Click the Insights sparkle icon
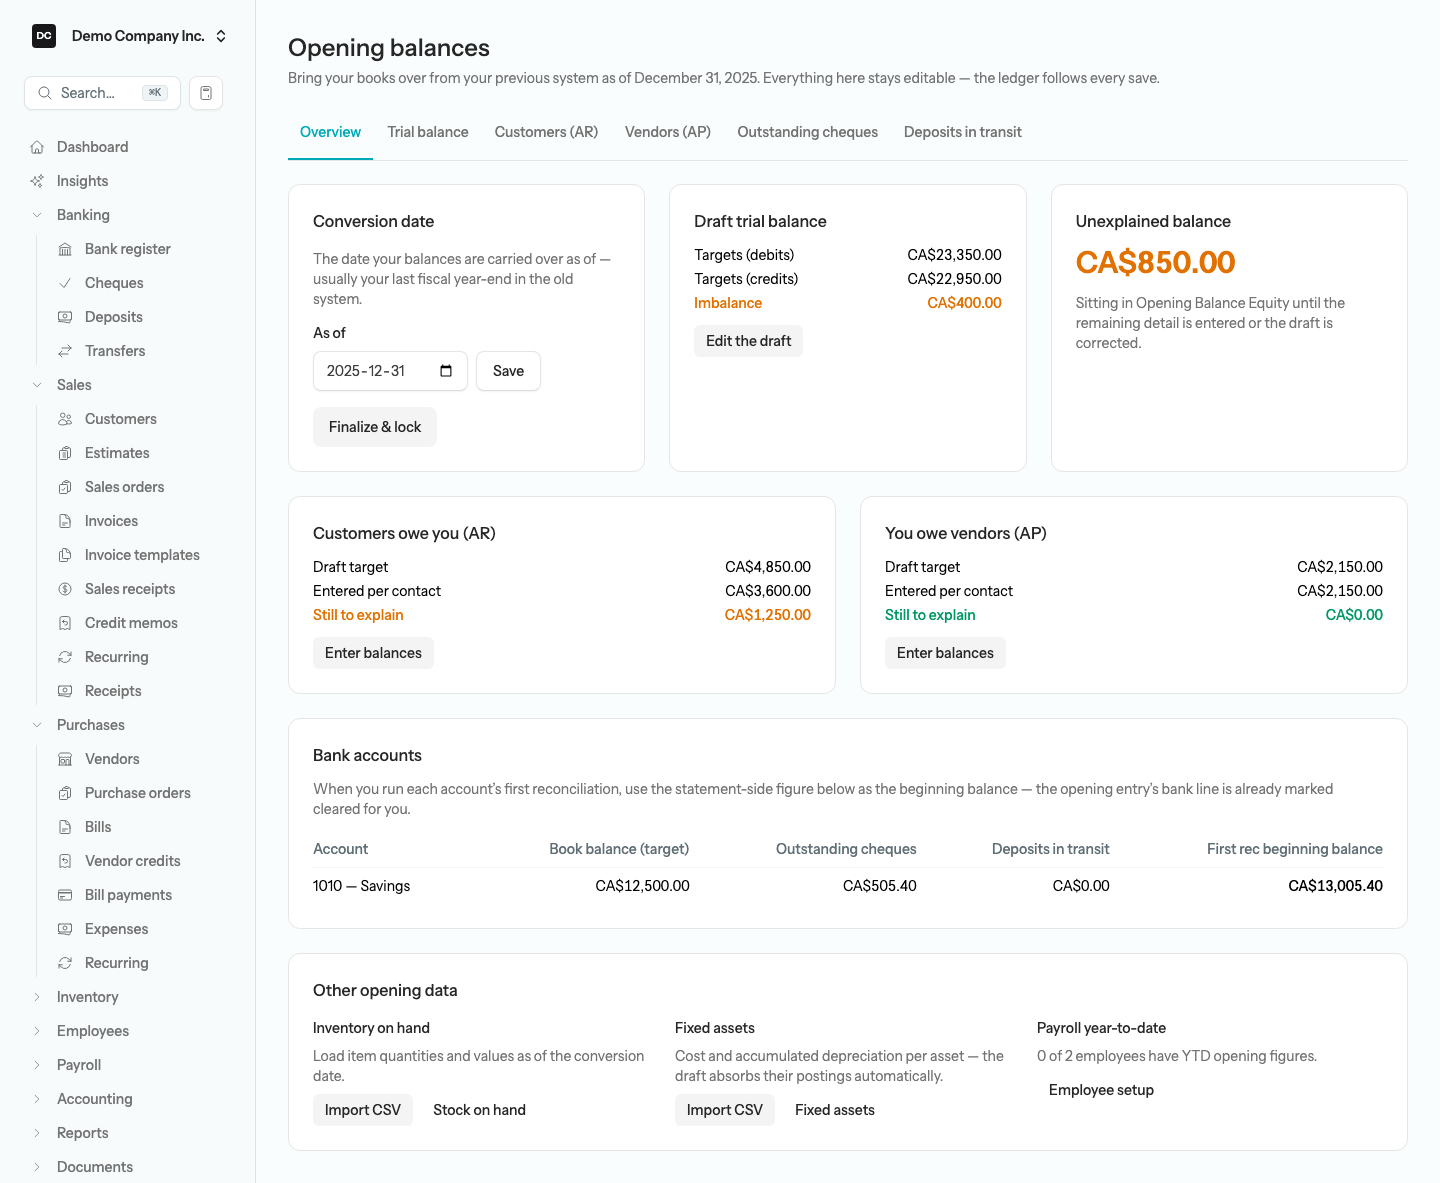This screenshot has width=1440, height=1183. tap(37, 181)
